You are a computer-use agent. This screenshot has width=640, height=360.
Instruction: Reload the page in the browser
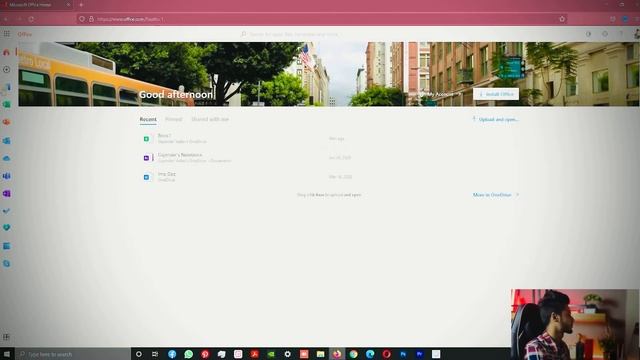coord(31,19)
